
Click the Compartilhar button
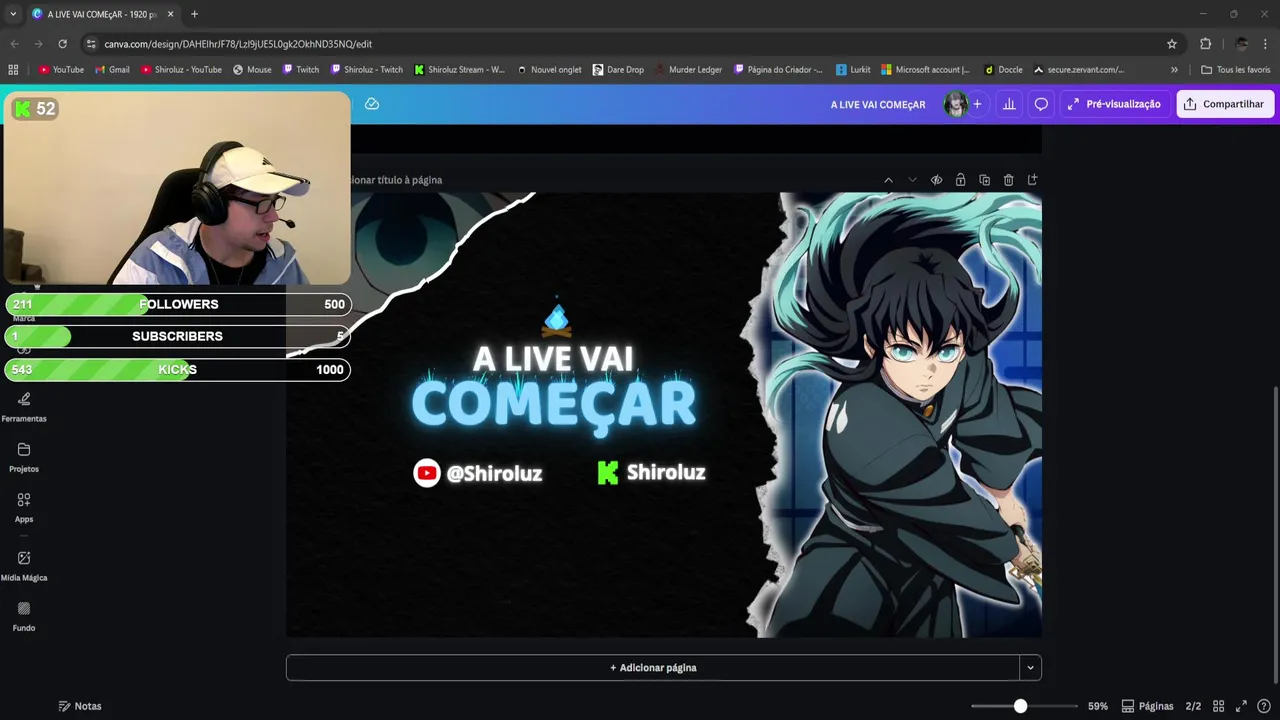pos(1225,104)
